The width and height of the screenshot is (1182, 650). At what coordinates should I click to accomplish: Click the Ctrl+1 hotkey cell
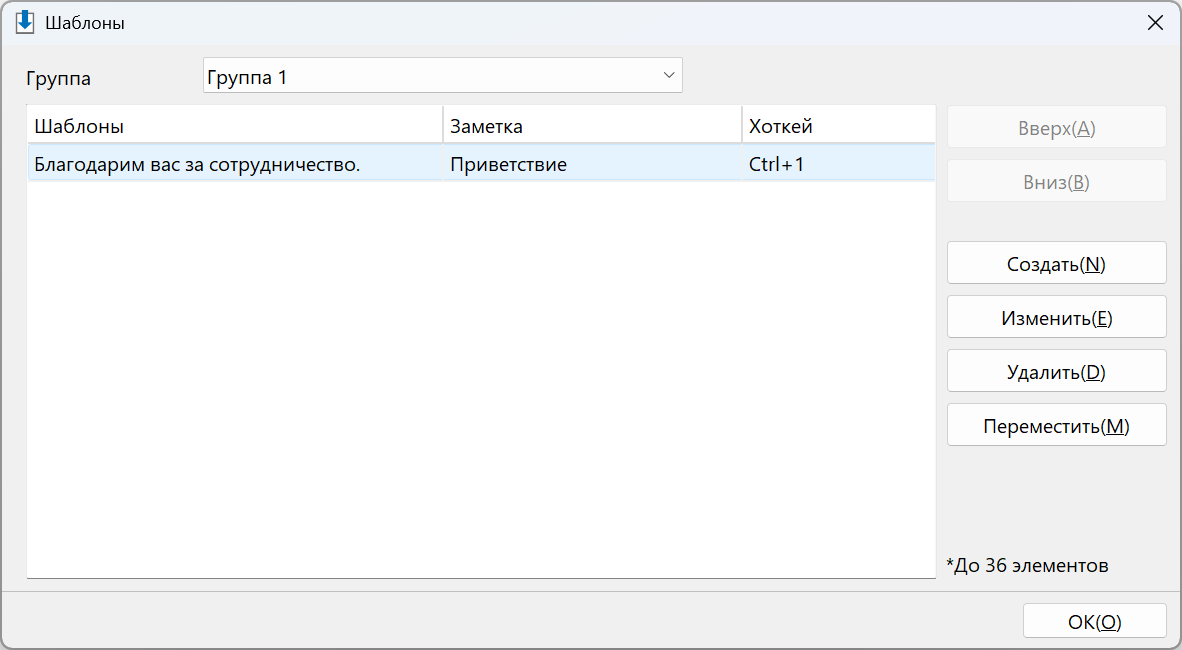(776, 164)
